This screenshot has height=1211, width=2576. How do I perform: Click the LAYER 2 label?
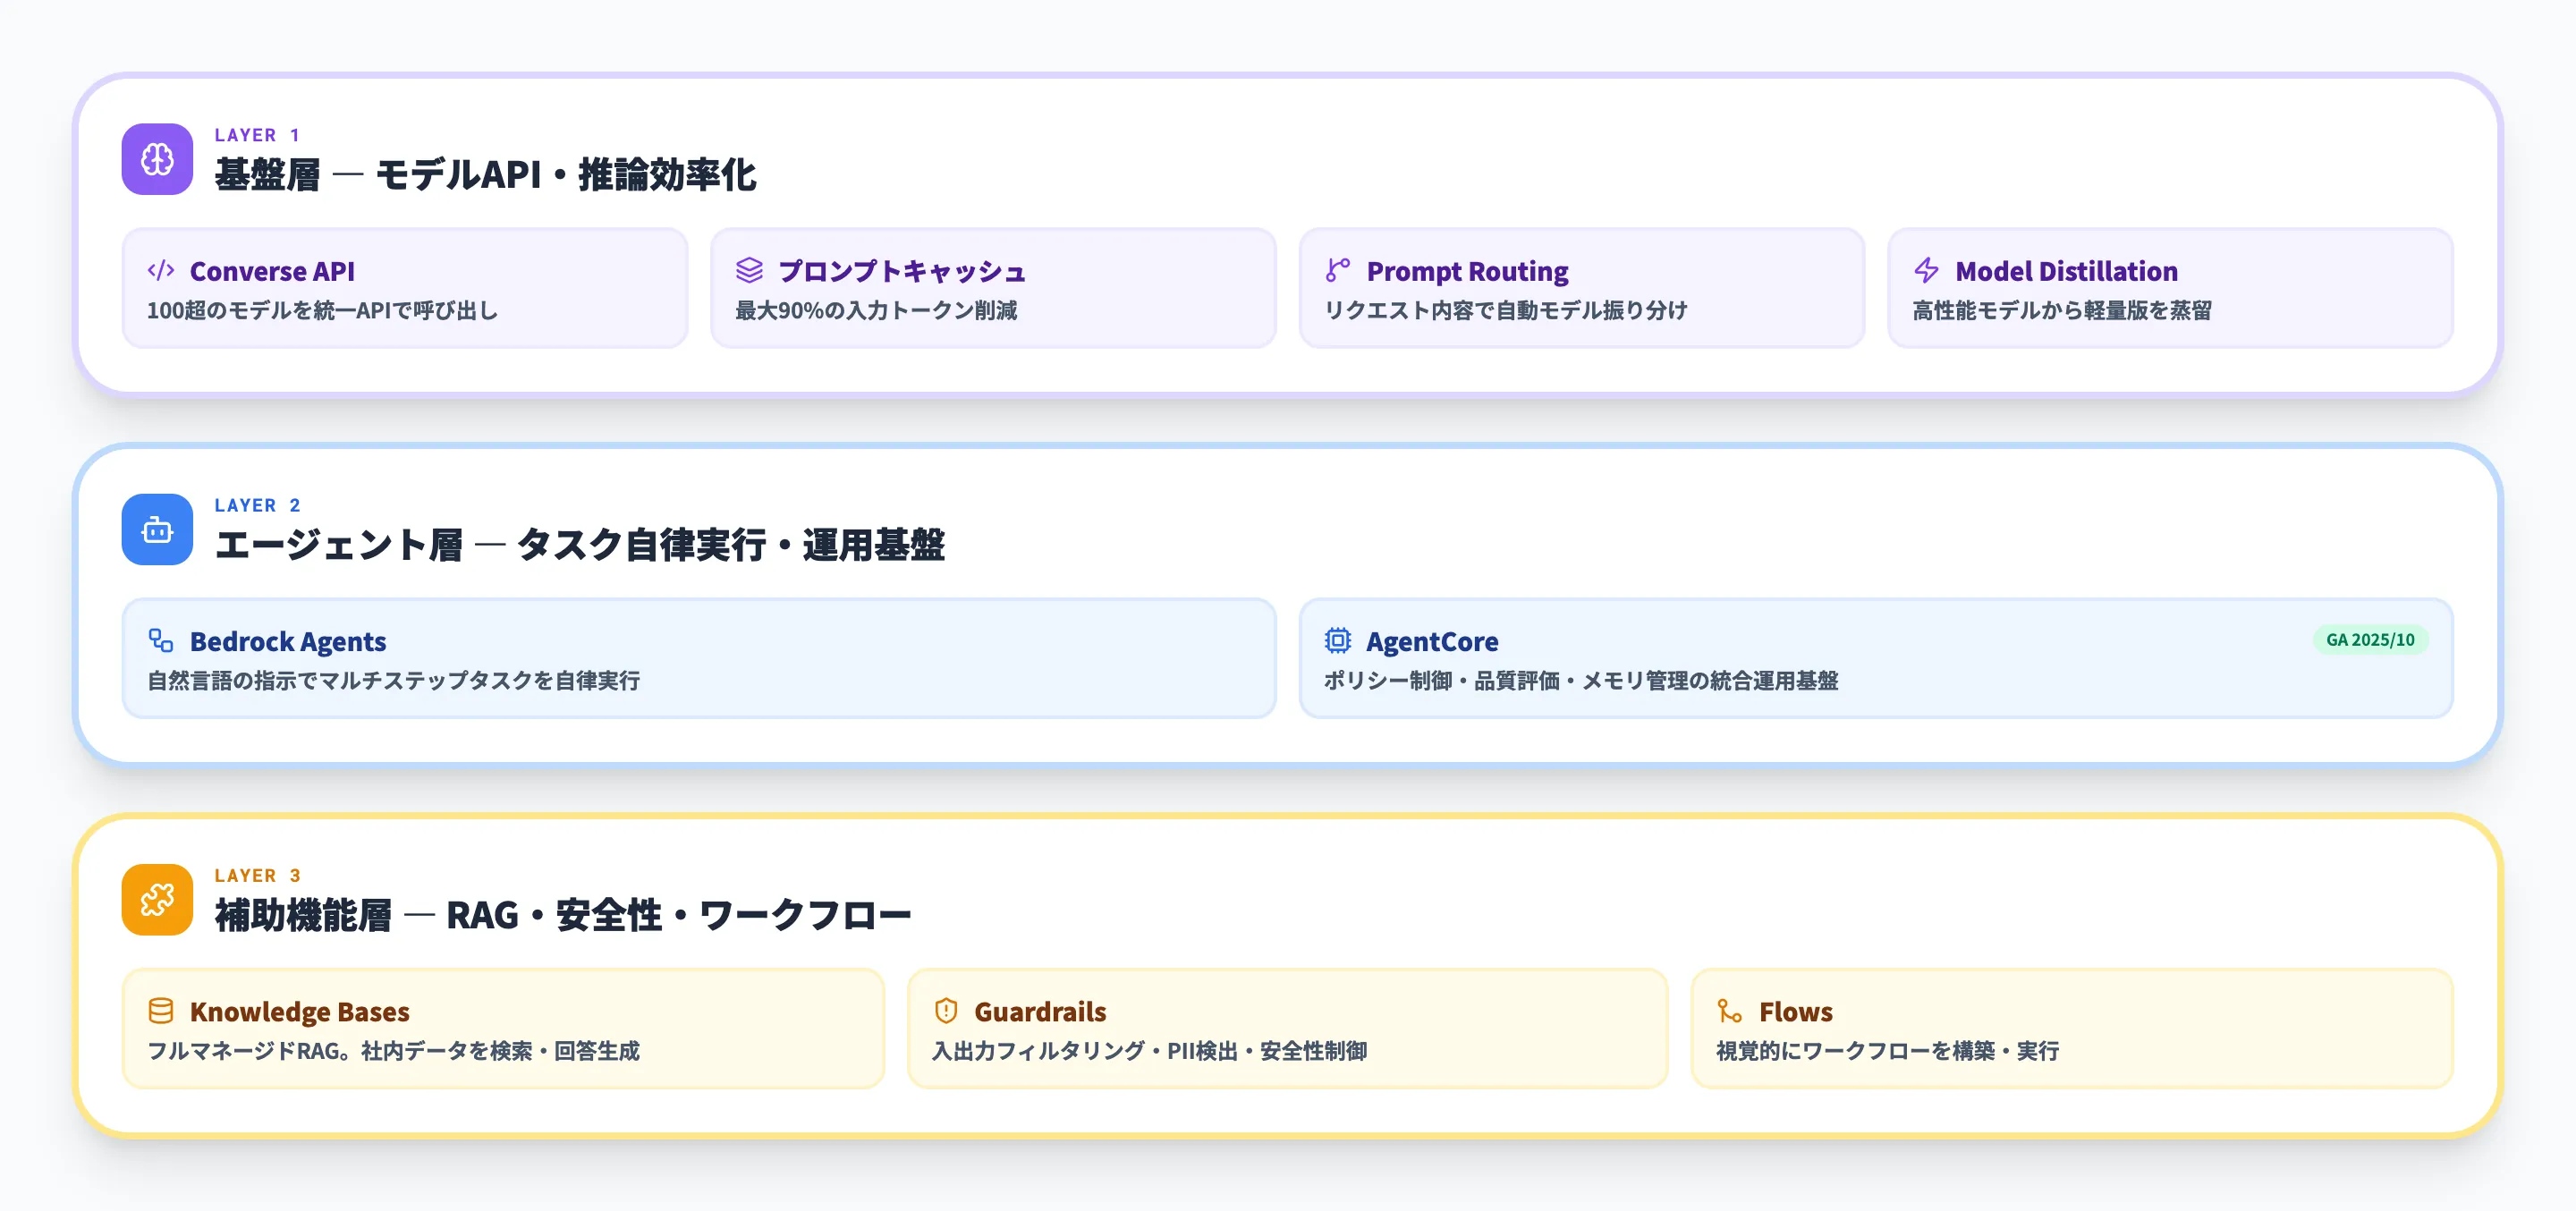point(257,505)
